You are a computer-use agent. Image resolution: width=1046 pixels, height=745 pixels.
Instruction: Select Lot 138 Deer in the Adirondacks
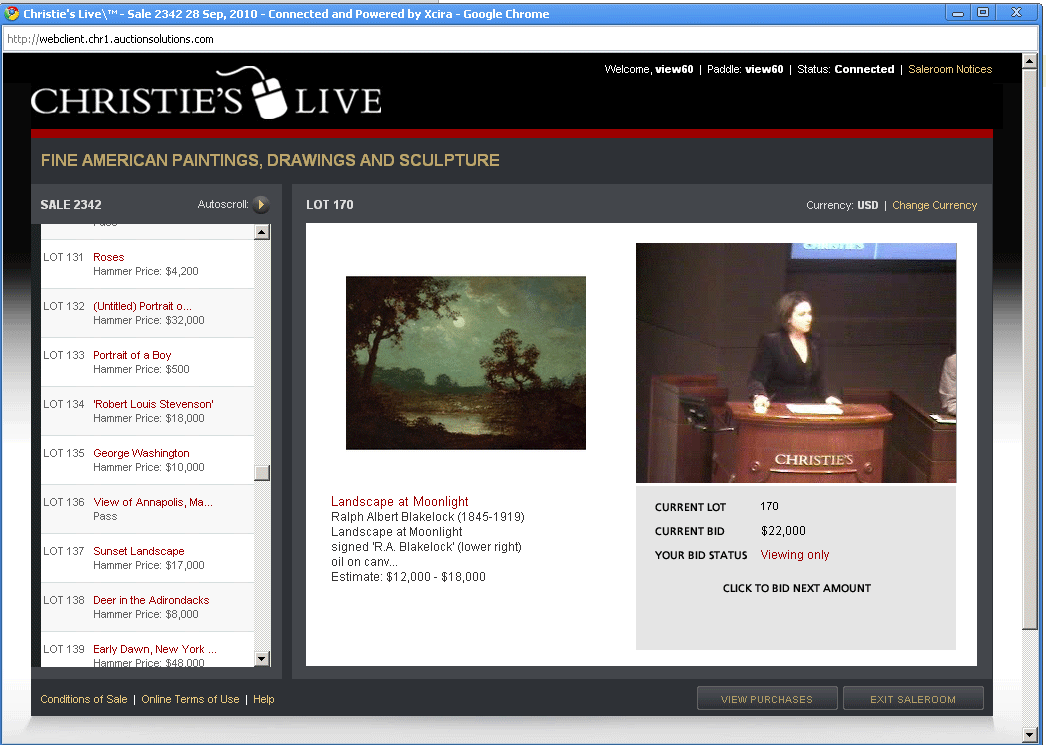(151, 600)
